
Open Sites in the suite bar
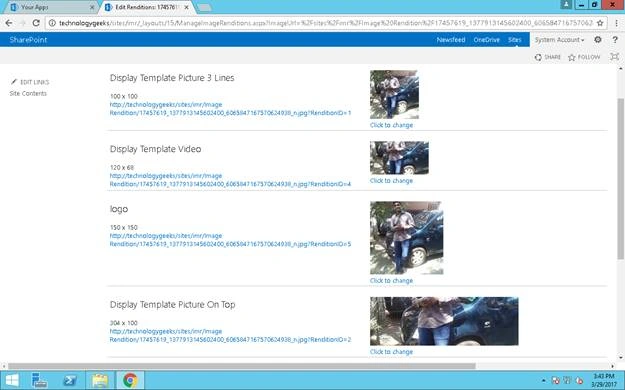point(515,39)
